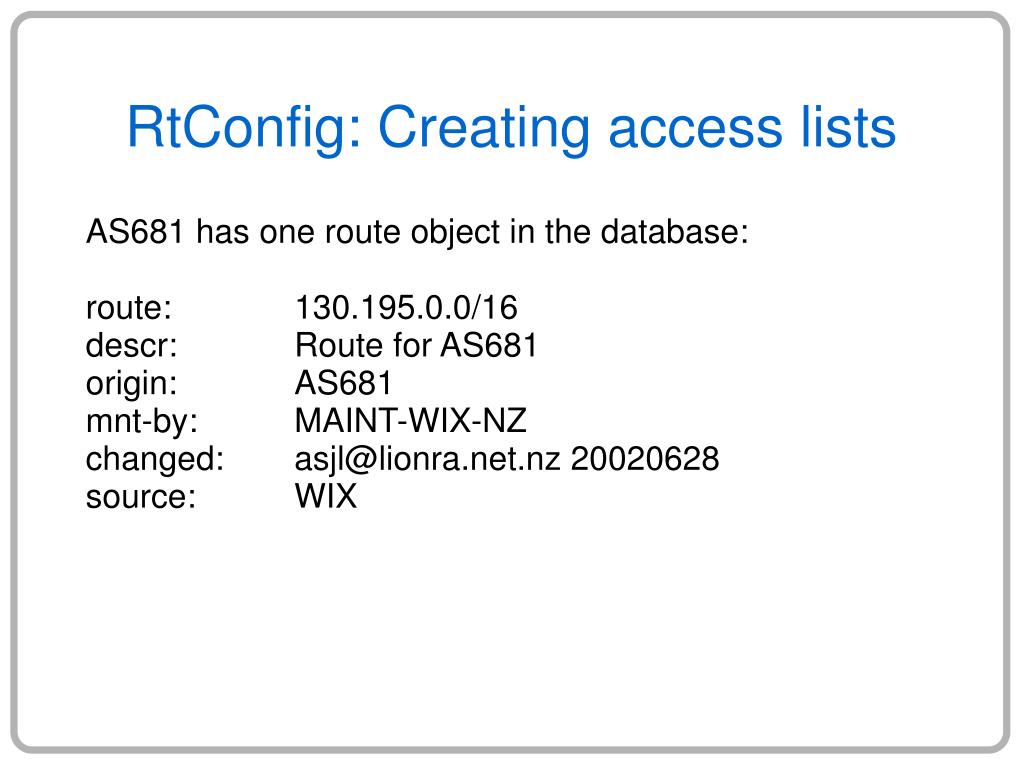Click the route value 130.195.0.0/16
The image size is (1023, 767).
[x=406, y=307]
